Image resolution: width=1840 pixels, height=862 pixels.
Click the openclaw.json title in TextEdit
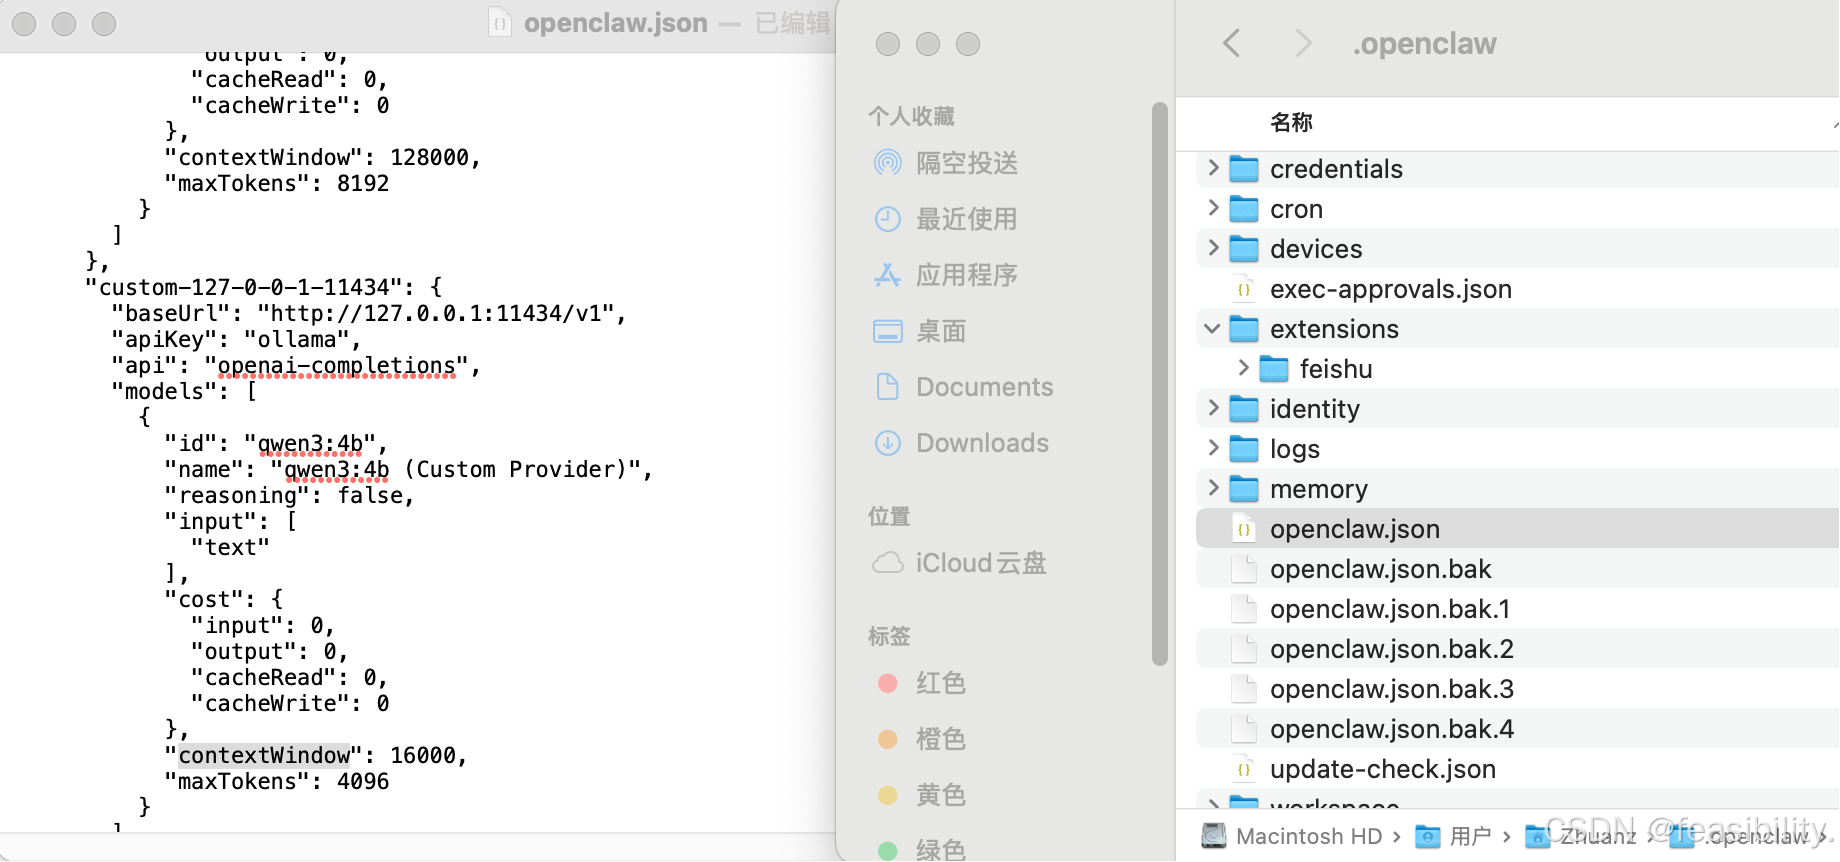tap(616, 23)
